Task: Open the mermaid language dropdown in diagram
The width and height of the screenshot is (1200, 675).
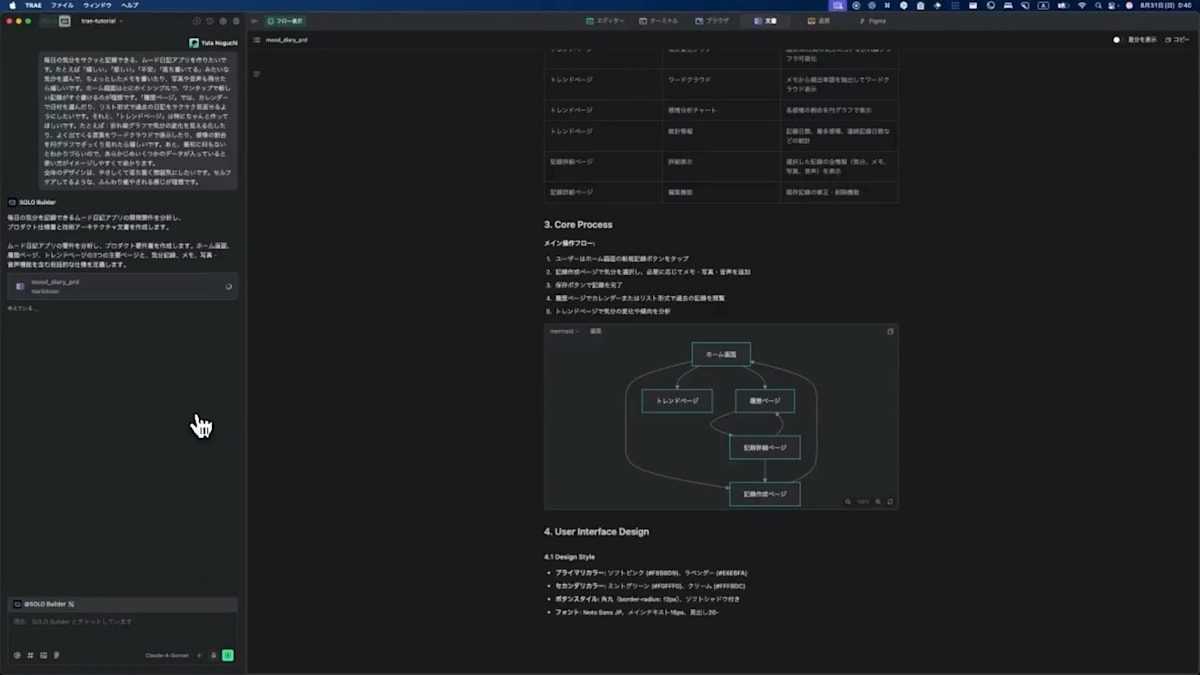Action: (x=564, y=331)
